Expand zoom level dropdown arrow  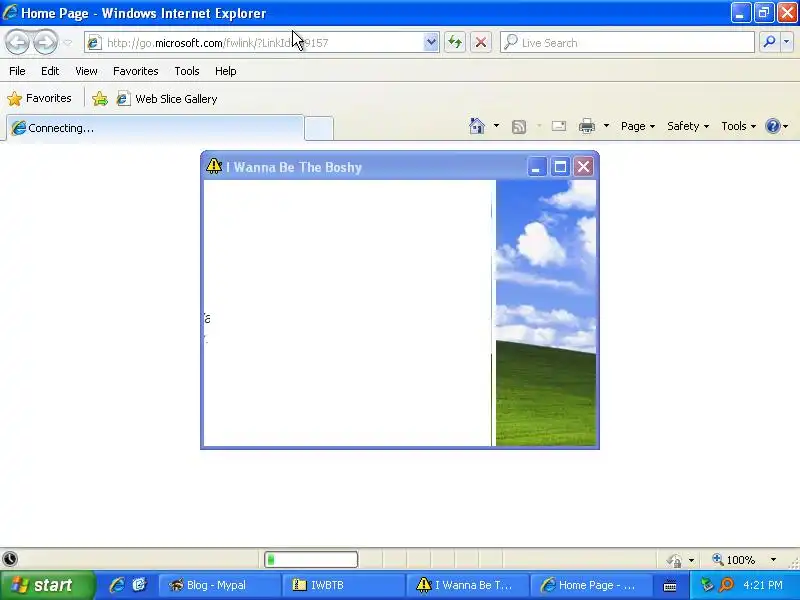[773, 560]
